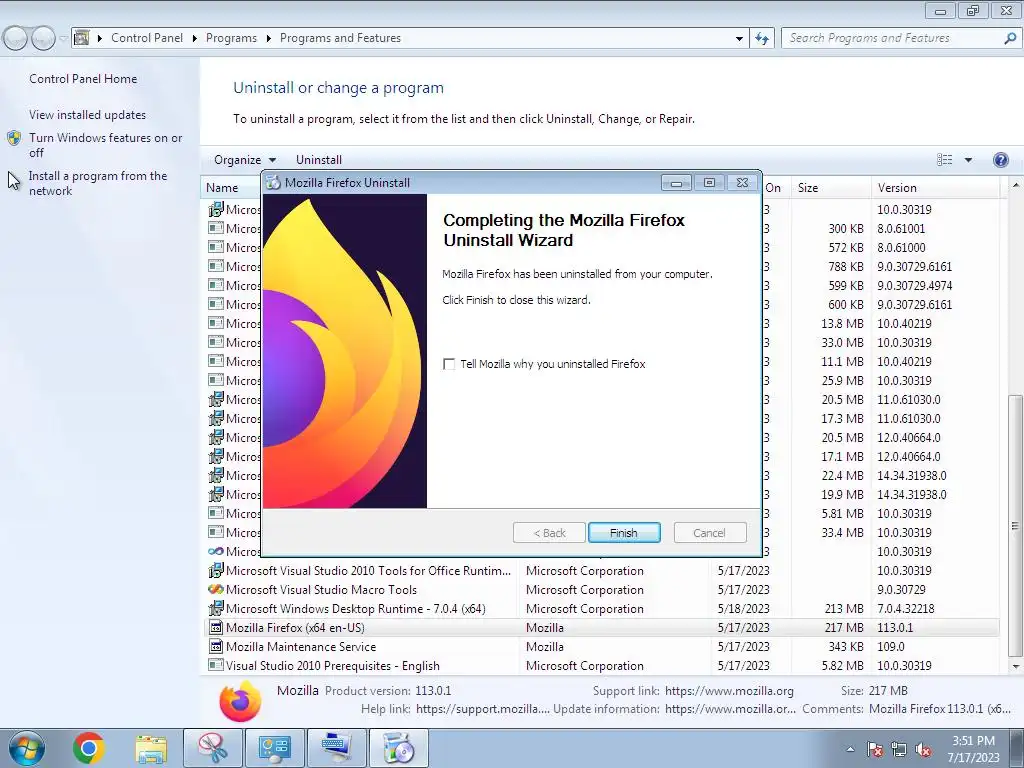This screenshot has height=768, width=1024.
Task: Show hidden tray icons arrow
Action: [x=850, y=749]
